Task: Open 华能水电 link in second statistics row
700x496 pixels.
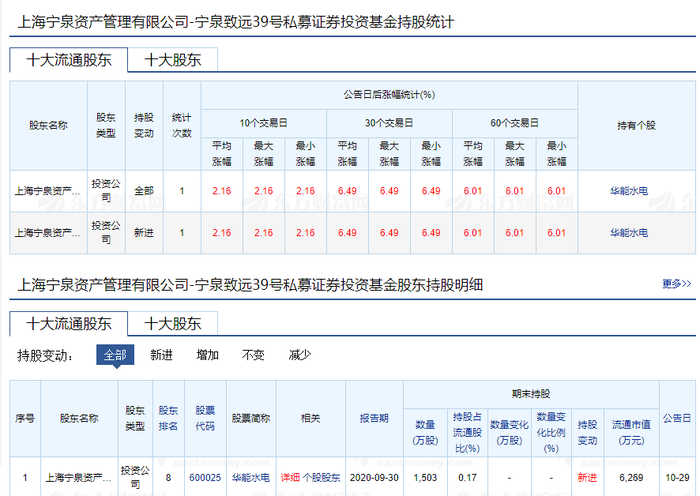Action: 629,233
